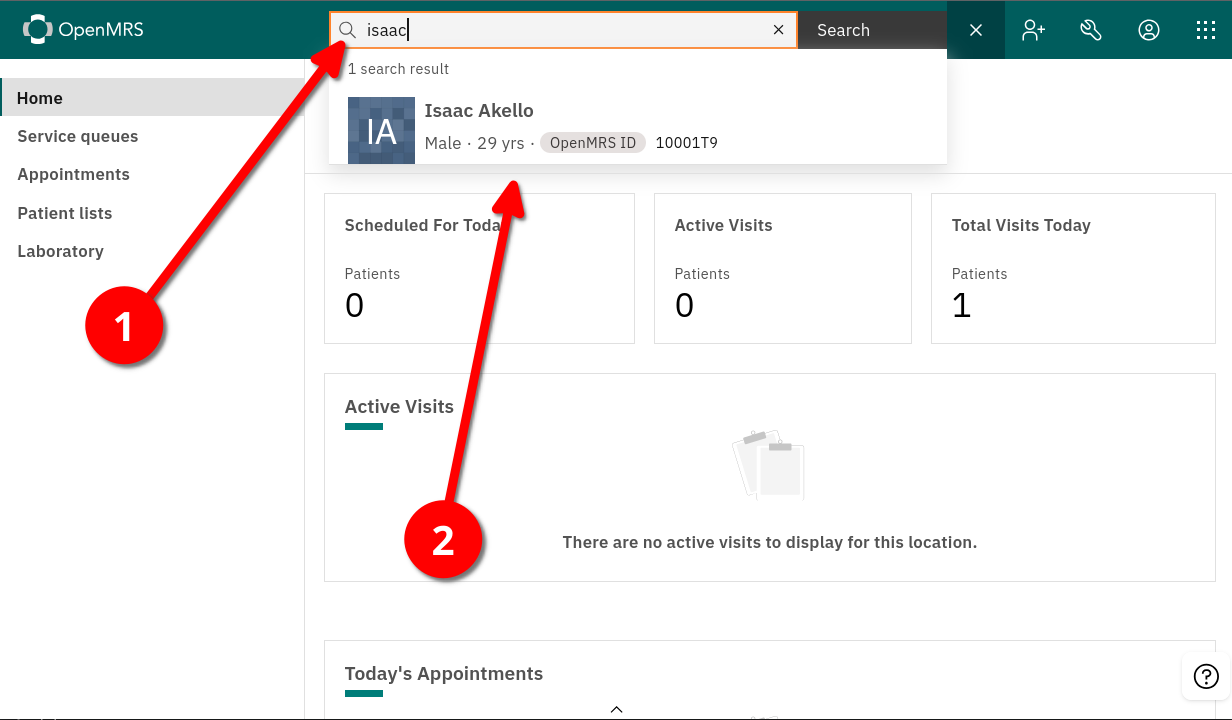The height and width of the screenshot is (720, 1232).
Task: Click the Total Visits Today card
Action: (1072, 268)
